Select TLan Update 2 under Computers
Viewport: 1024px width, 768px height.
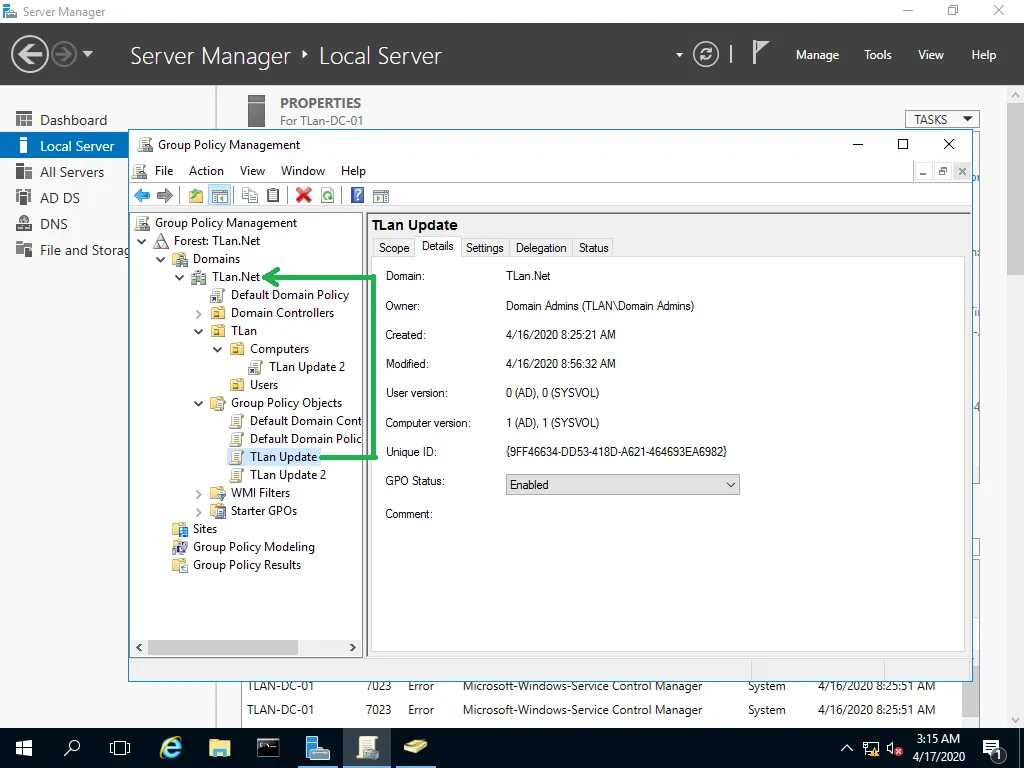point(306,367)
